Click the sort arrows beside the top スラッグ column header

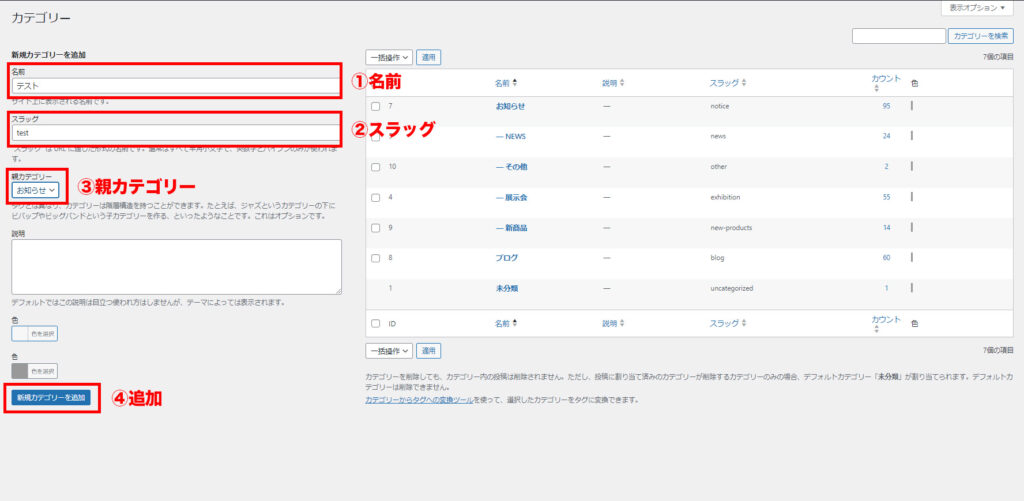click(x=744, y=83)
